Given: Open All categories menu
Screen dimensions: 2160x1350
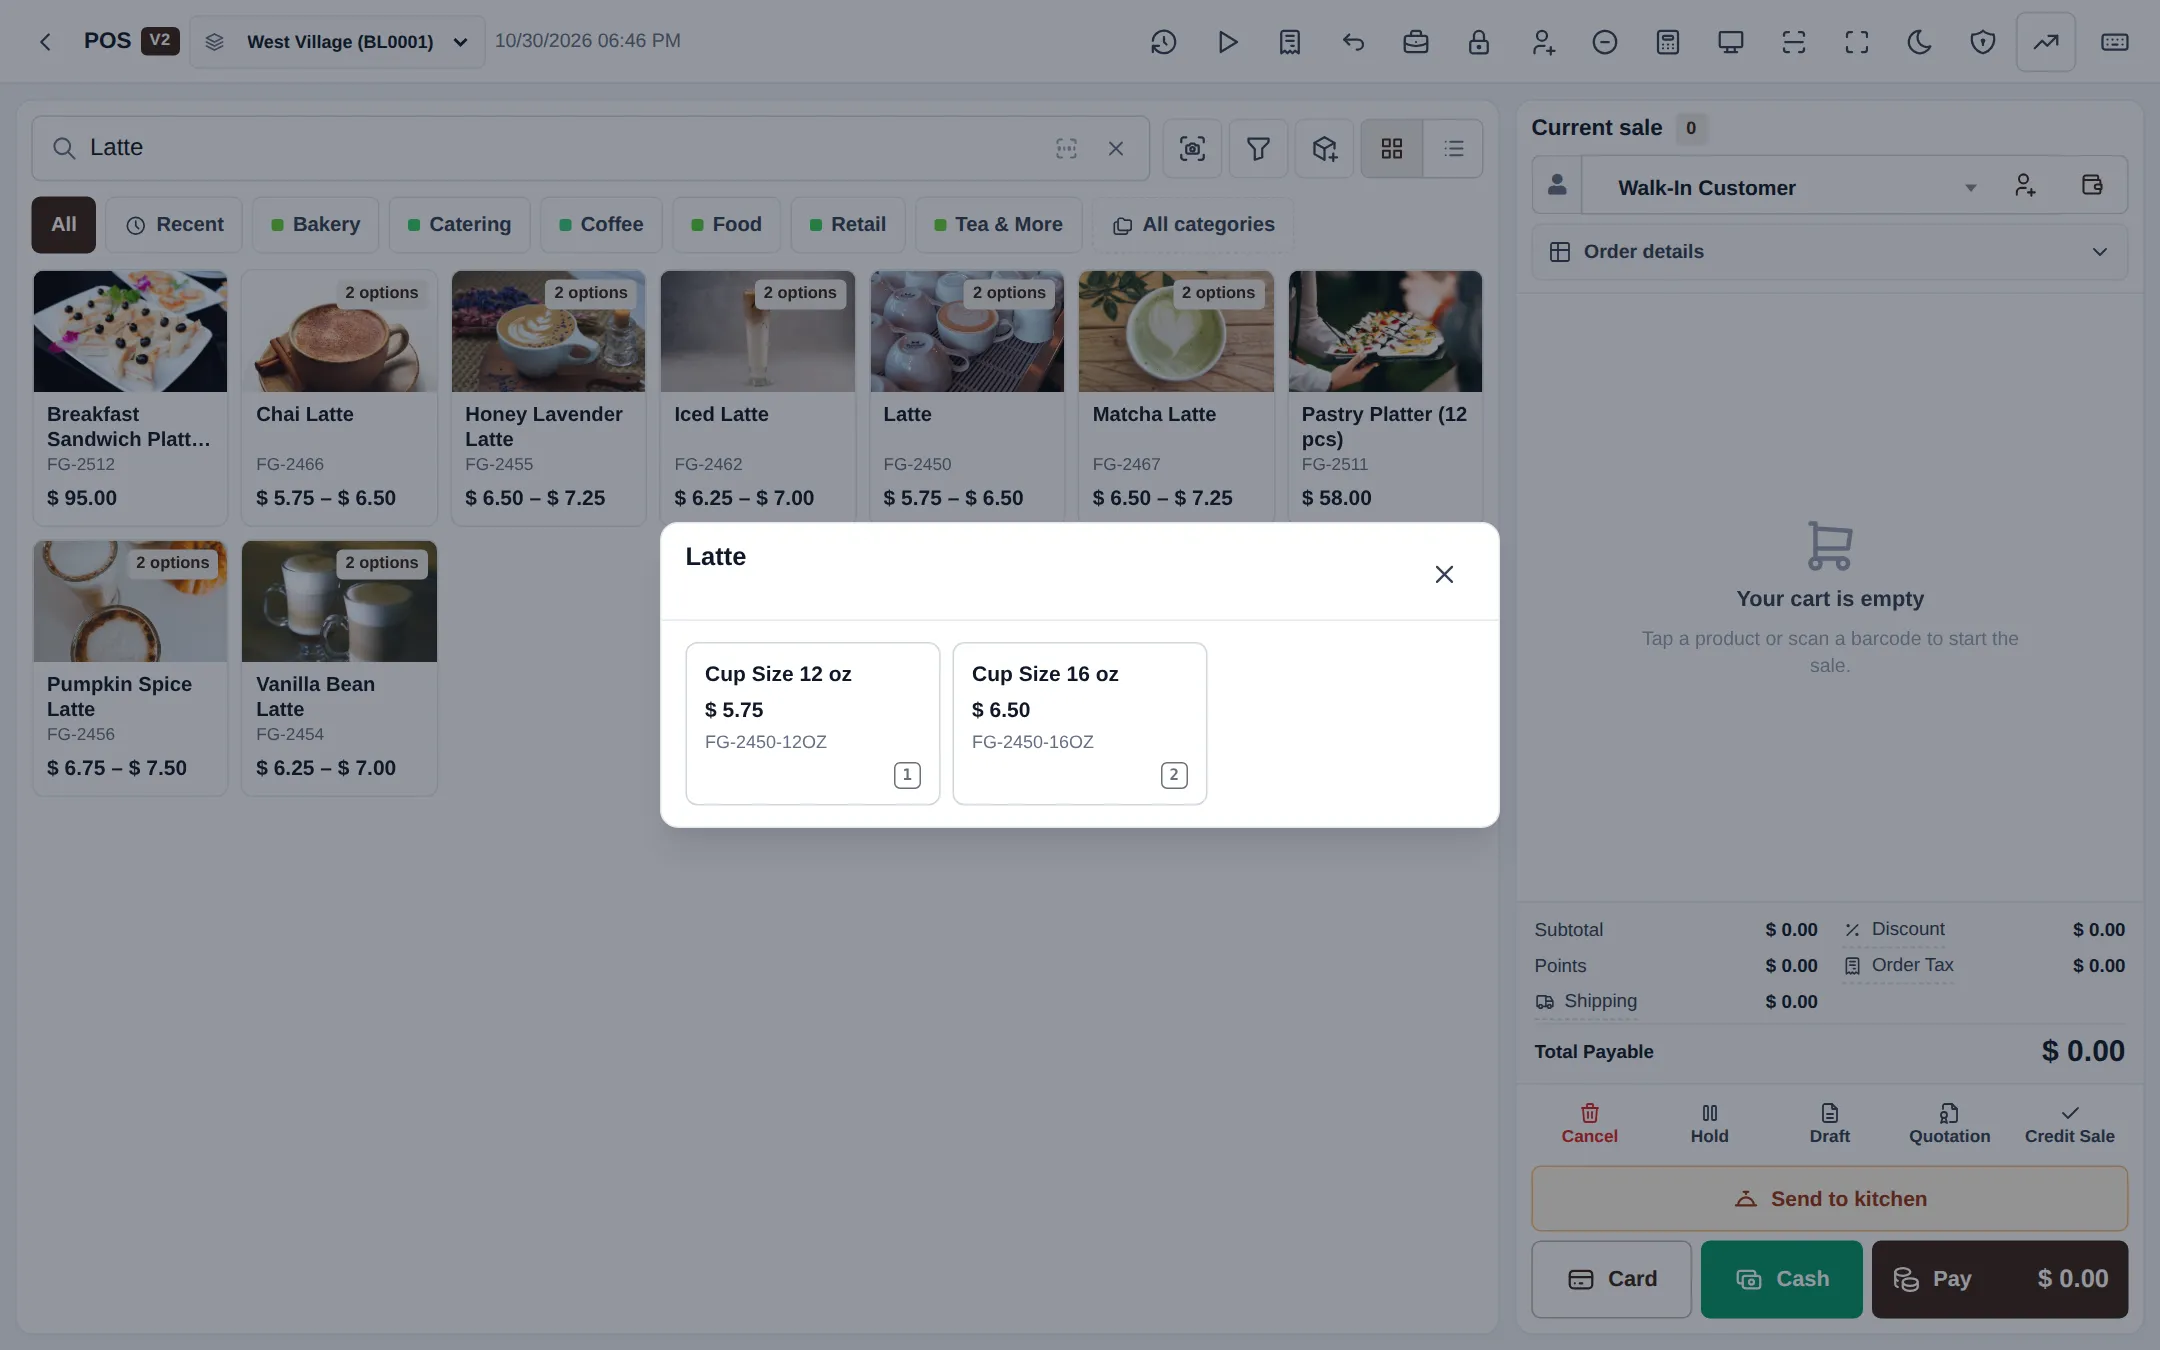Looking at the screenshot, I should (1193, 225).
